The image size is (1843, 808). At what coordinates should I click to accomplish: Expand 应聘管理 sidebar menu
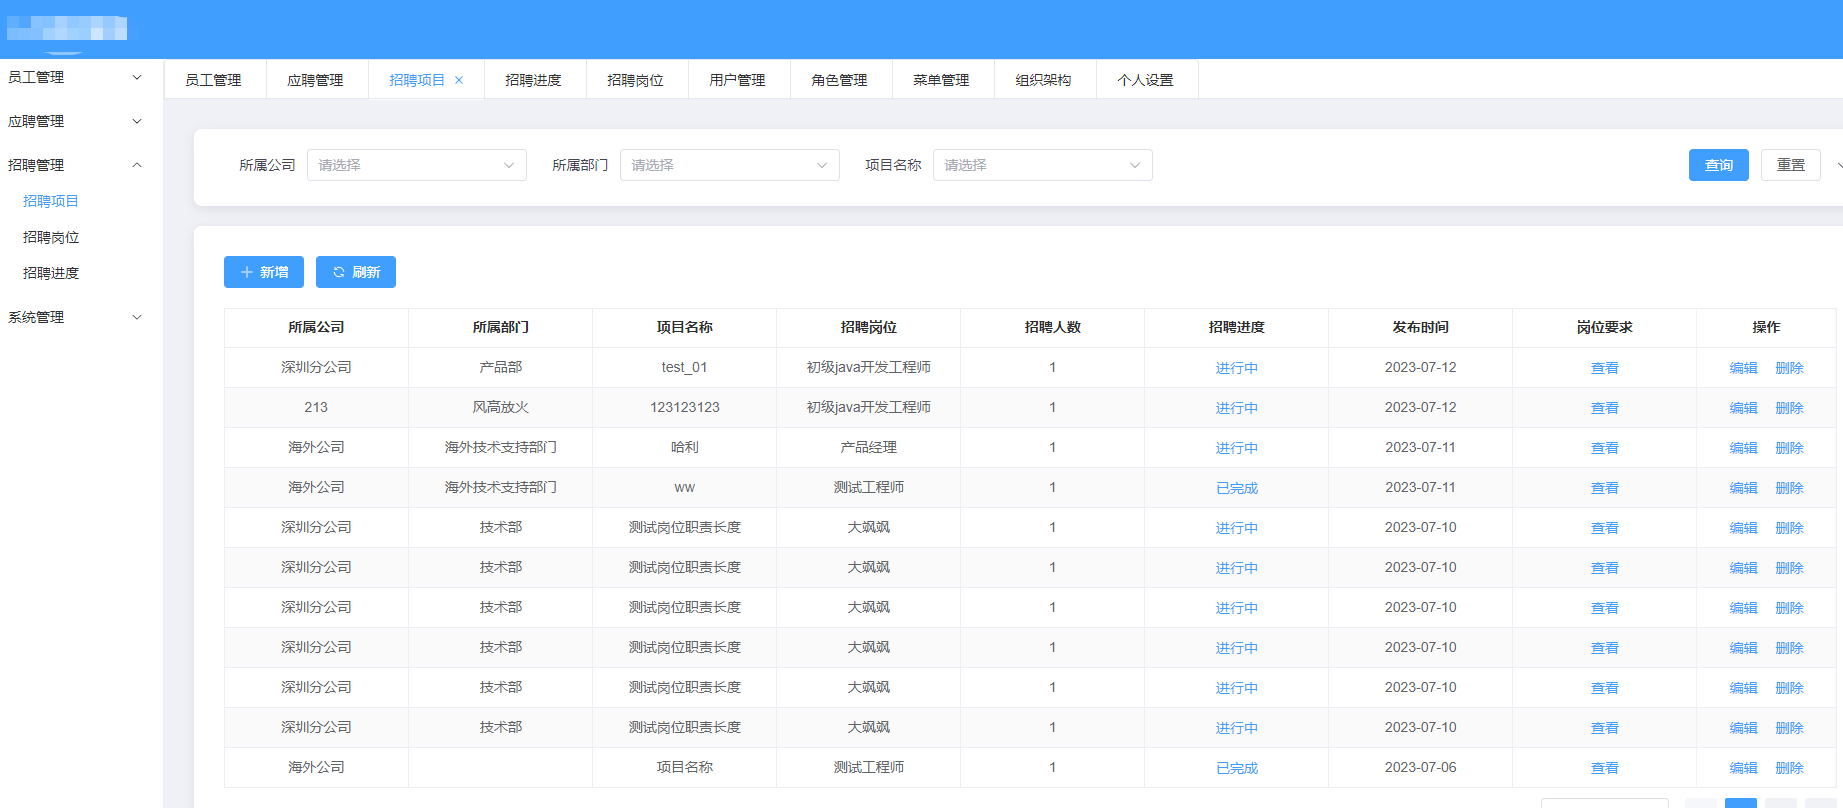click(75, 121)
